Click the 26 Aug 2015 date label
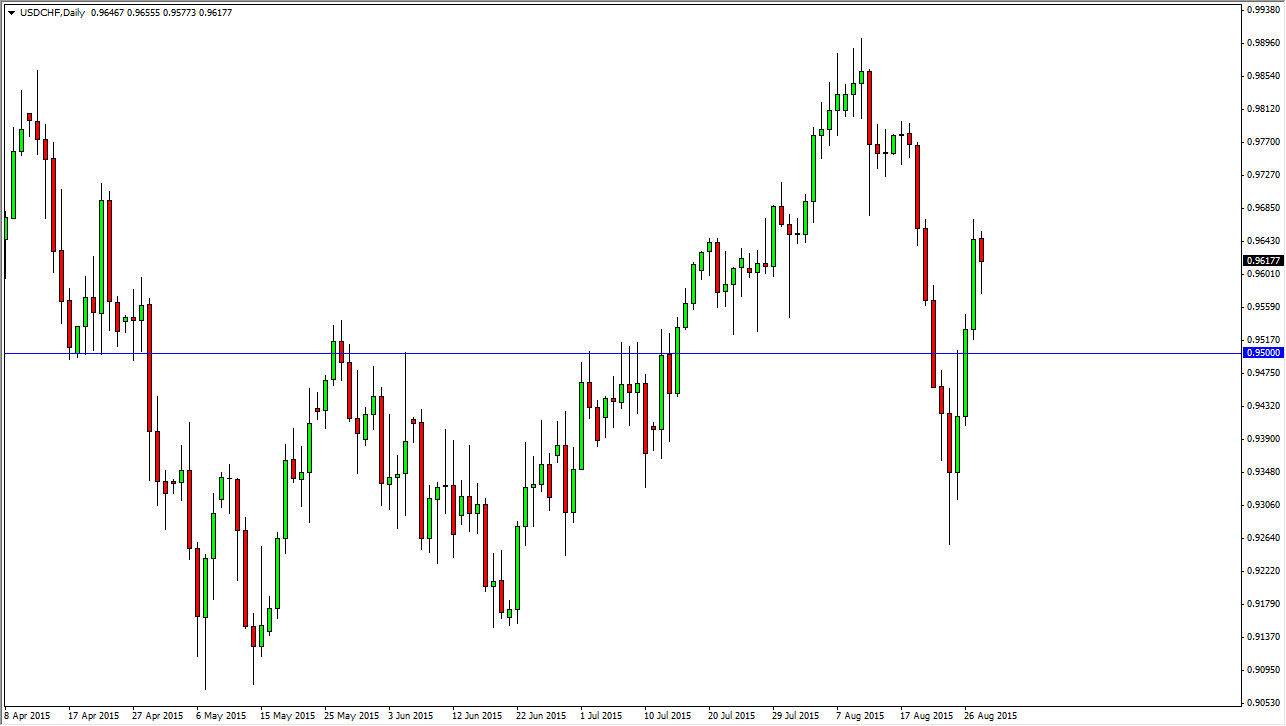Viewport: 1286px width, 726px height. (990, 716)
